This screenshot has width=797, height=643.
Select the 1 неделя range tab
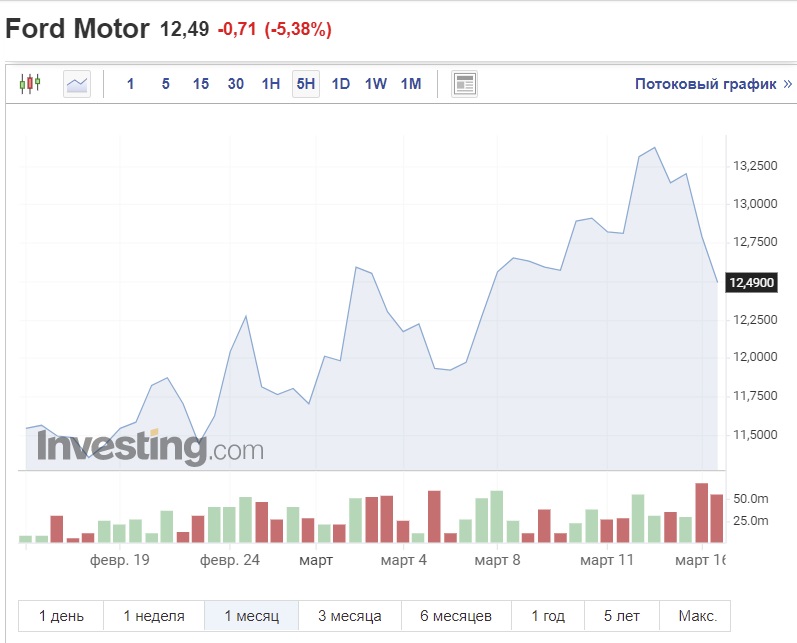pos(154,616)
